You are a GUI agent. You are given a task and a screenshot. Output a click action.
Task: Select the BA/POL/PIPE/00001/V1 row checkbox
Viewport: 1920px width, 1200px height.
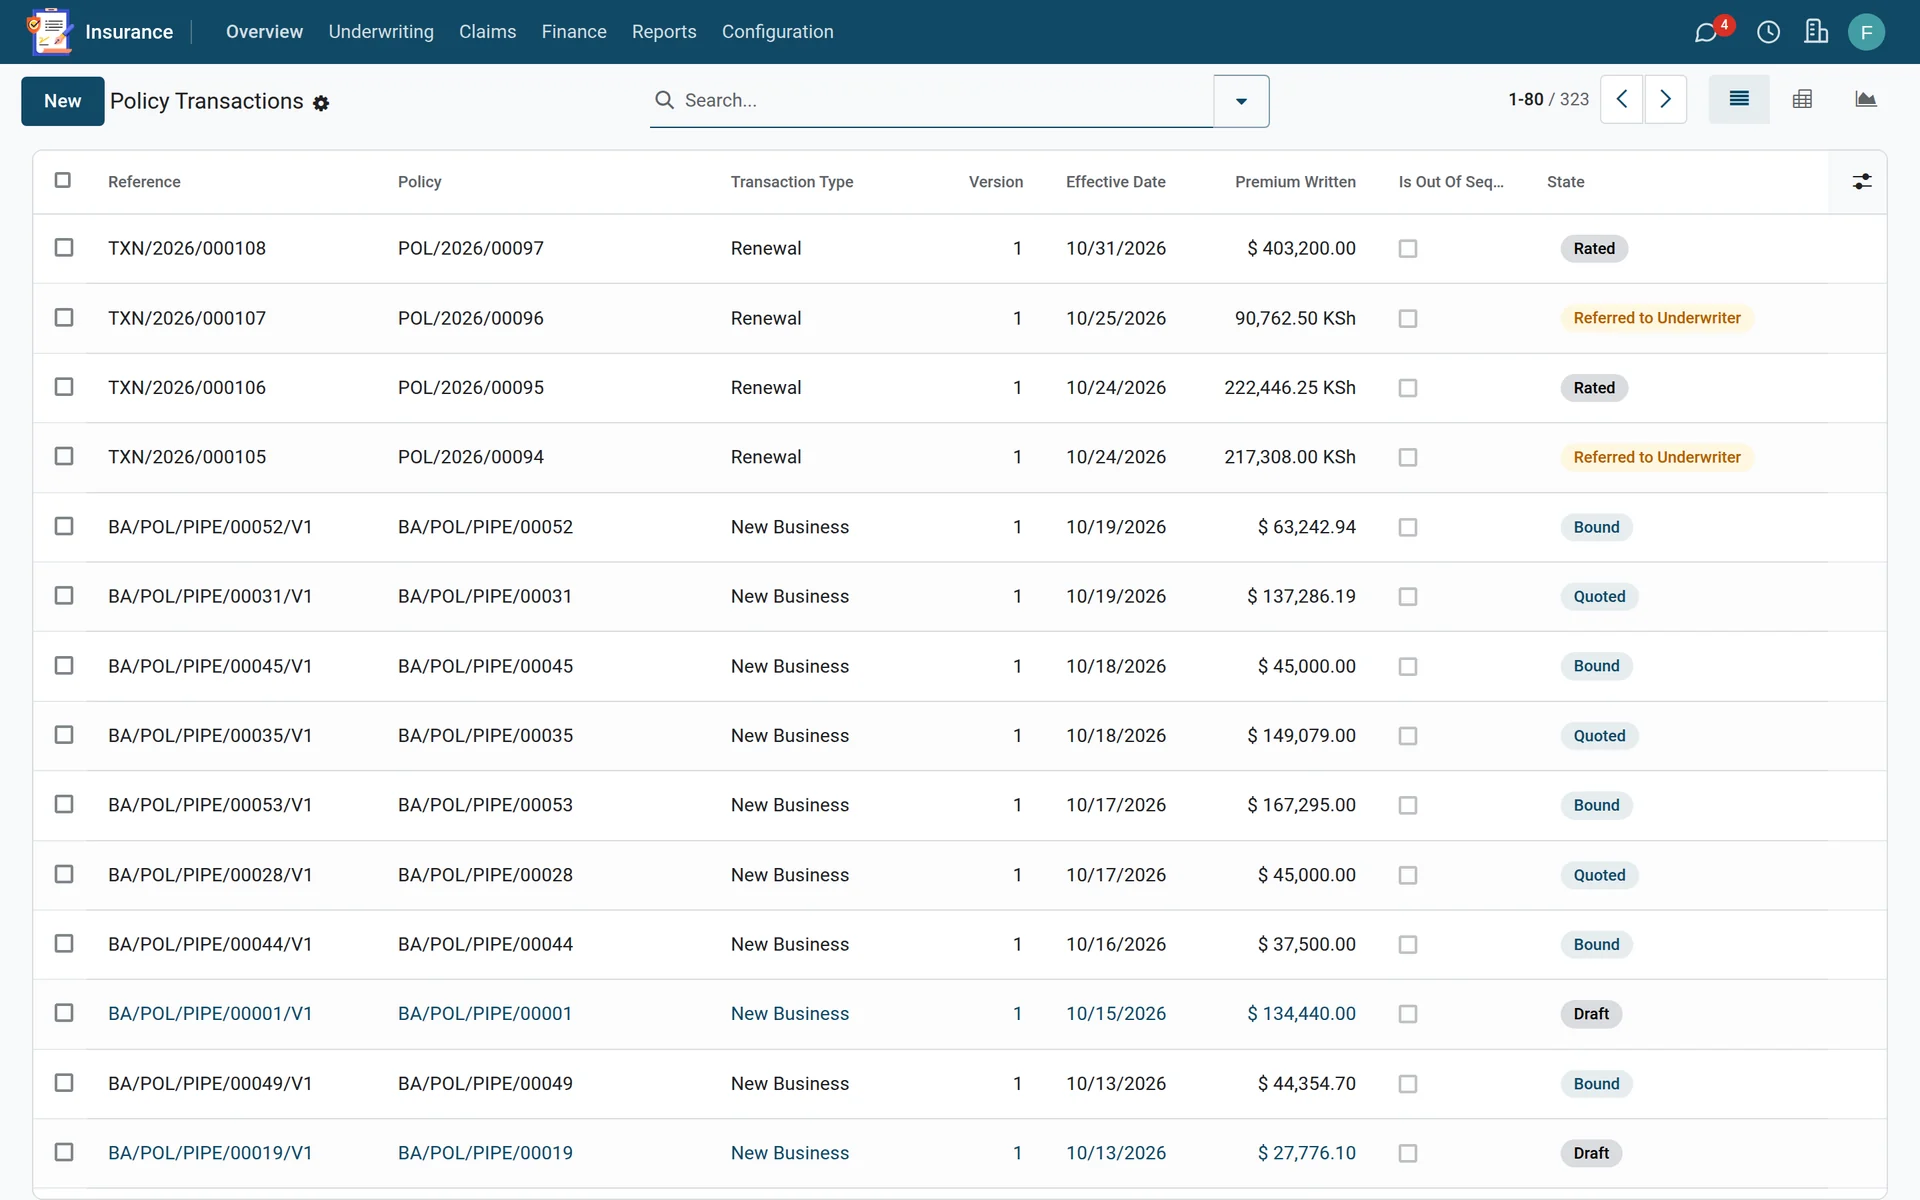(64, 1013)
